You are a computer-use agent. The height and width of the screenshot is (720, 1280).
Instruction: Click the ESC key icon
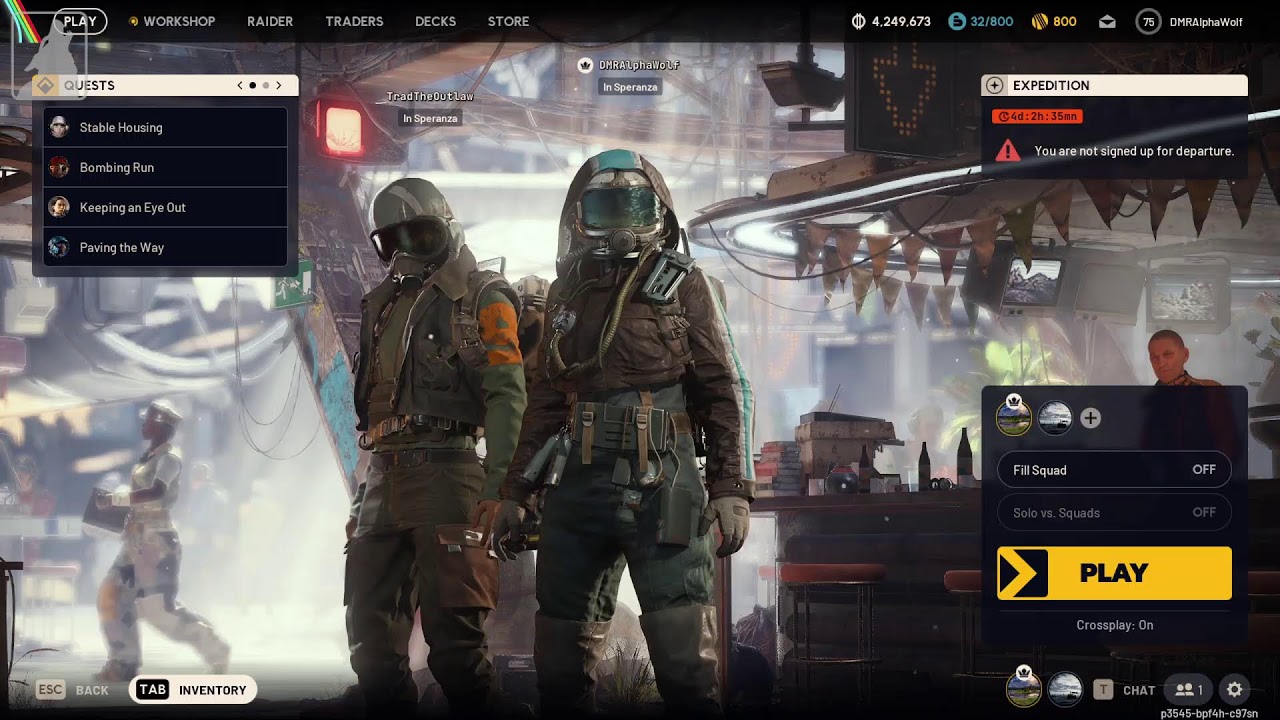pos(51,690)
